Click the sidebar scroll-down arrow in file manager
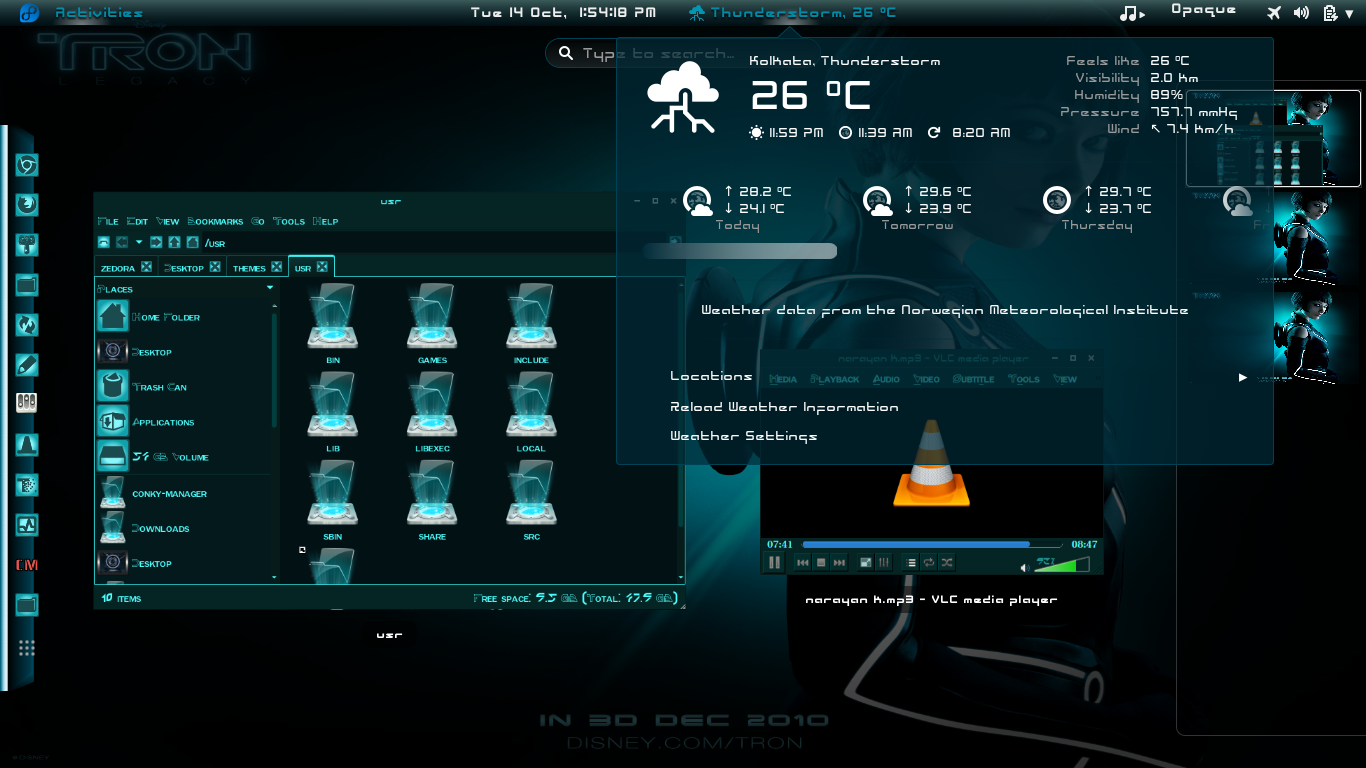Viewport: 1366px width, 768px height. [x=274, y=577]
